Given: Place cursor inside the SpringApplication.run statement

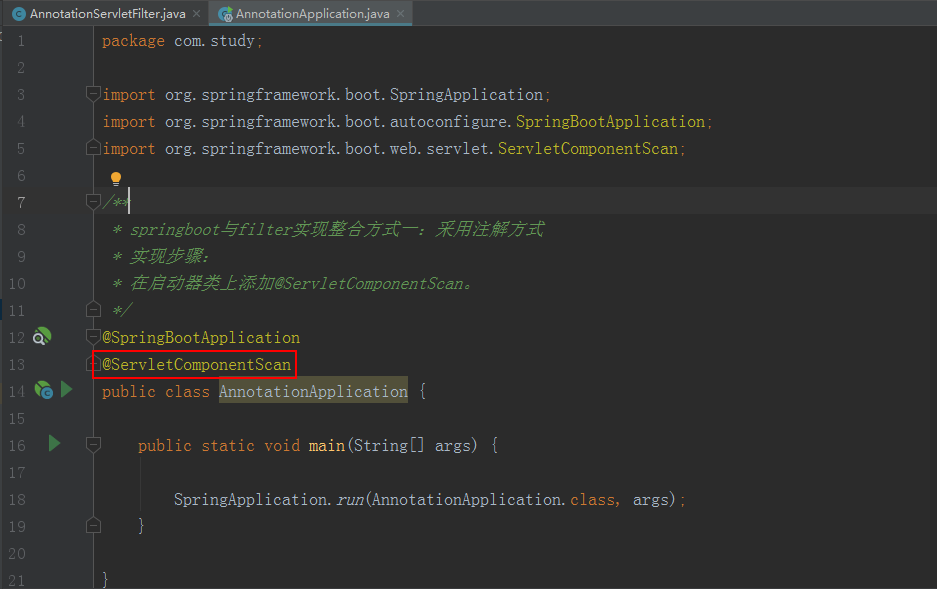Looking at the screenshot, I should coord(400,499).
